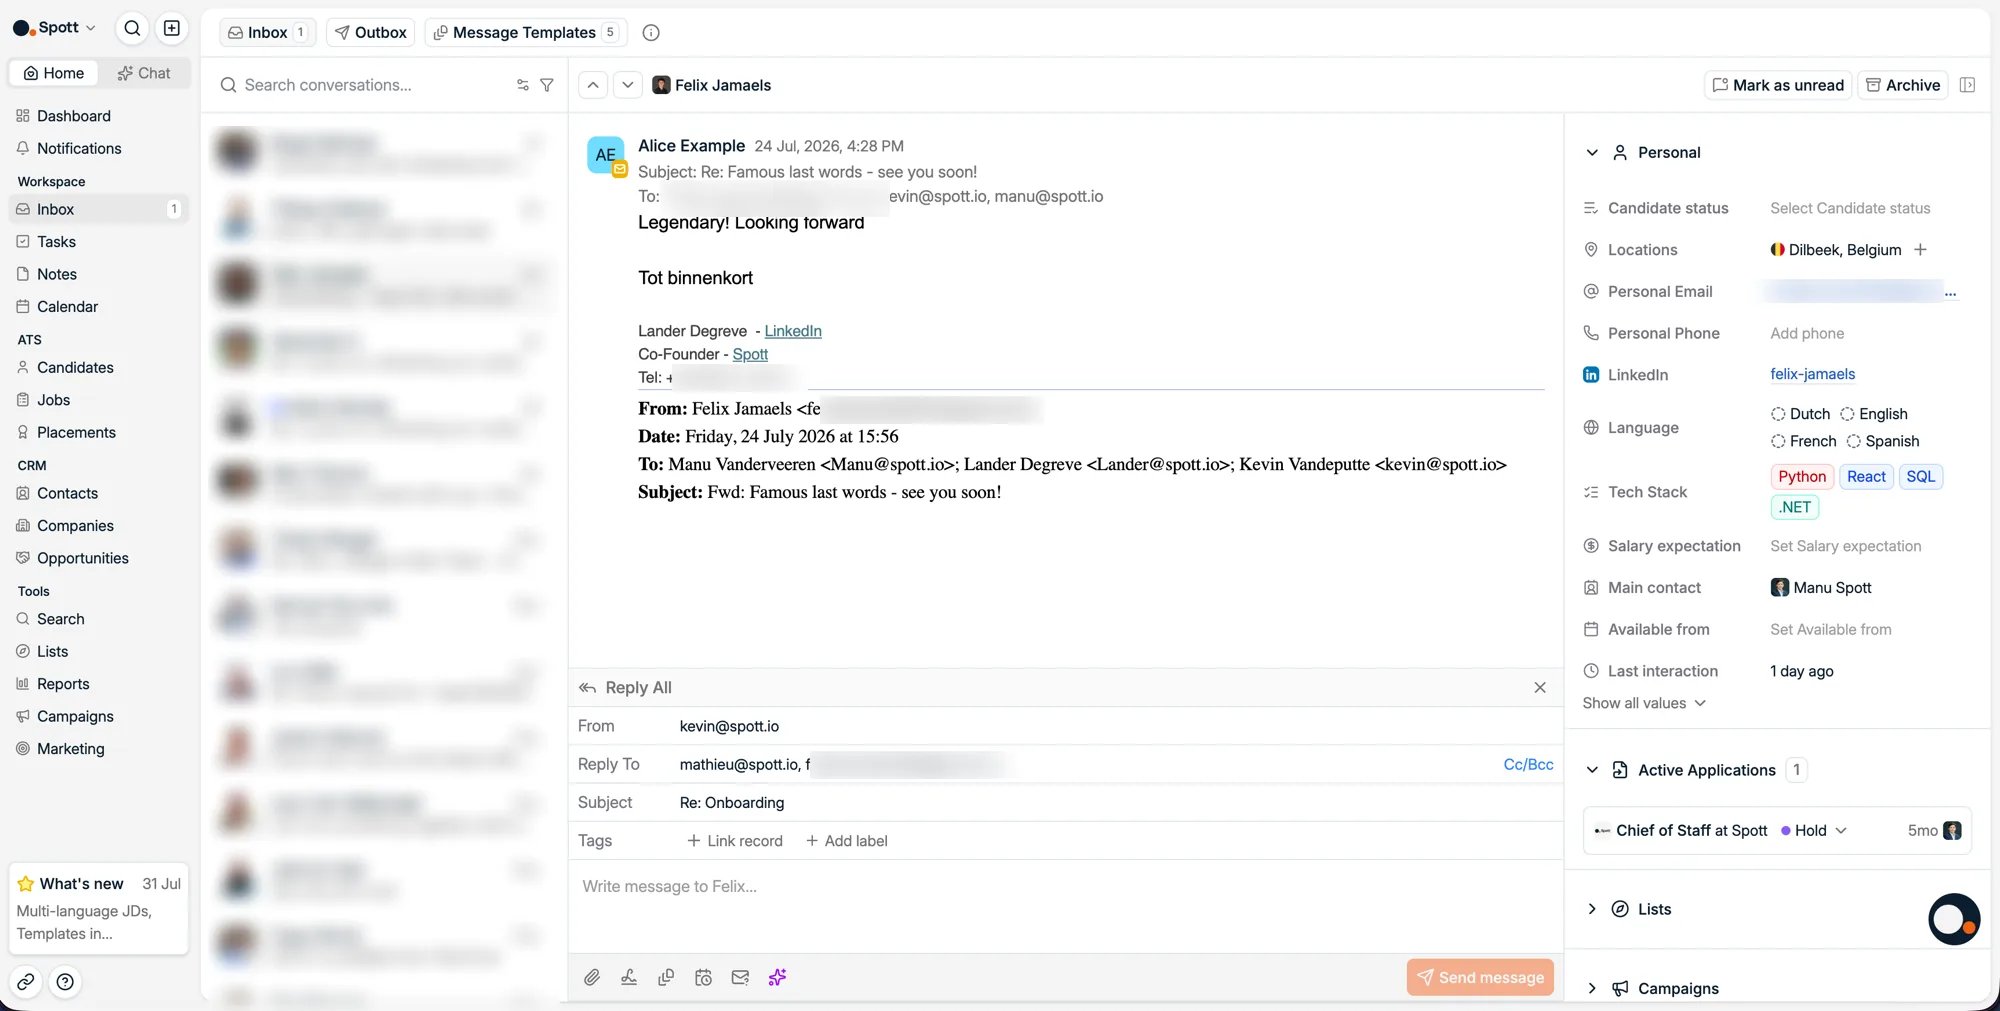Go to previous conversation up arrow
This screenshot has height=1011, width=2000.
click(593, 85)
